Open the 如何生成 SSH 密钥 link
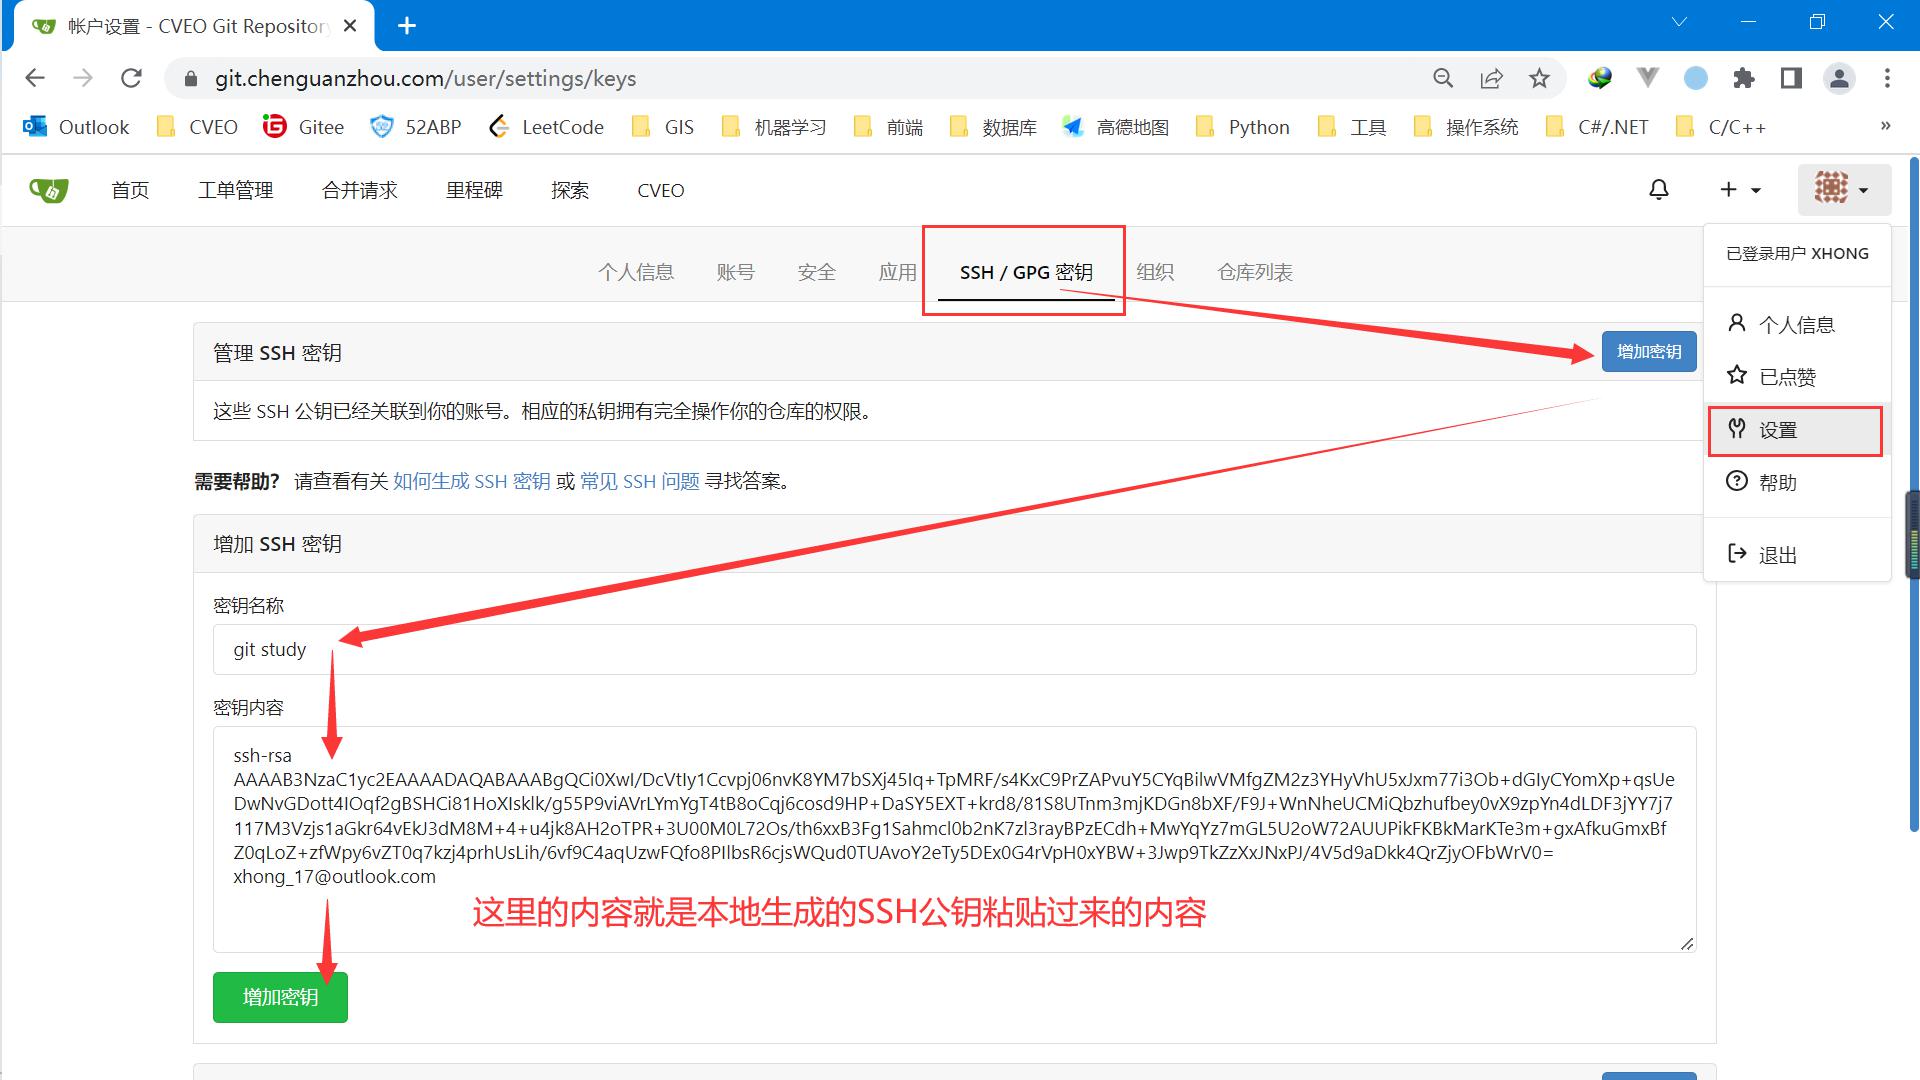Image resolution: width=1920 pixels, height=1080 pixels. point(471,481)
